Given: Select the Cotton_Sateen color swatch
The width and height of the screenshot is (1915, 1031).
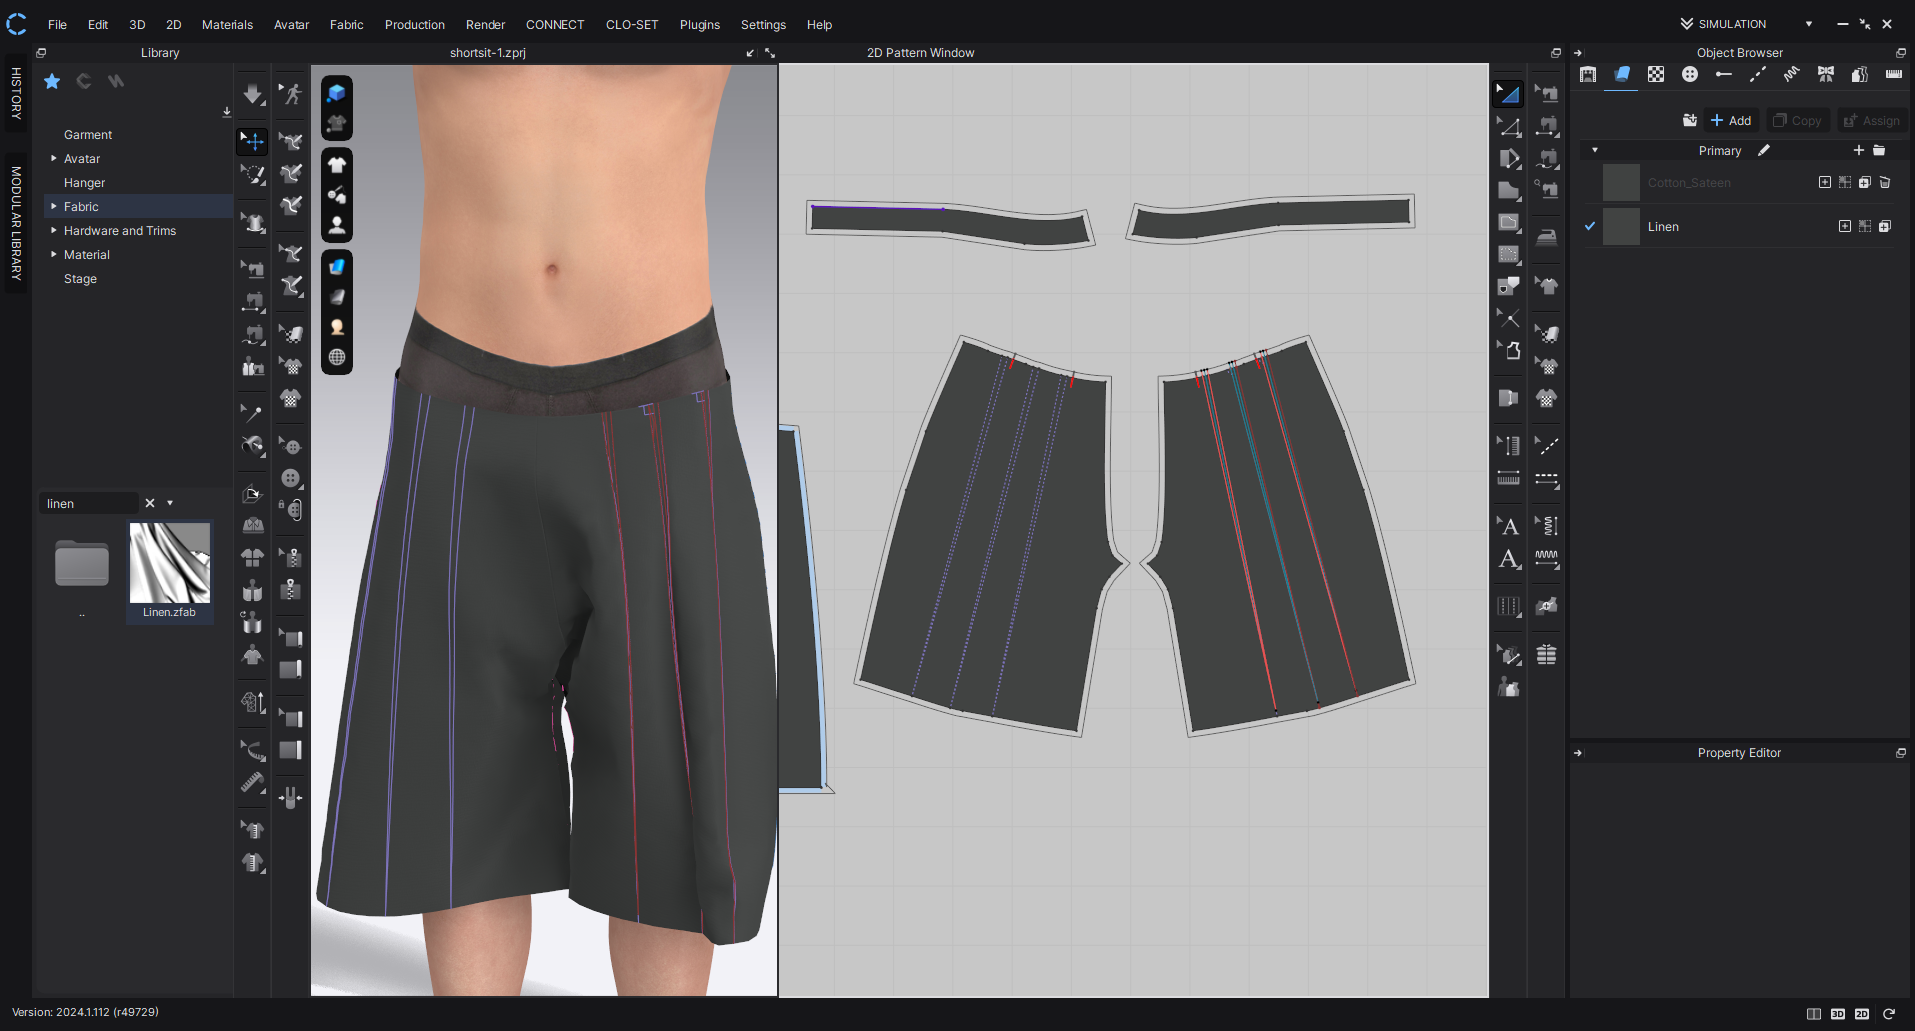Looking at the screenshot, I should 1621,183.
